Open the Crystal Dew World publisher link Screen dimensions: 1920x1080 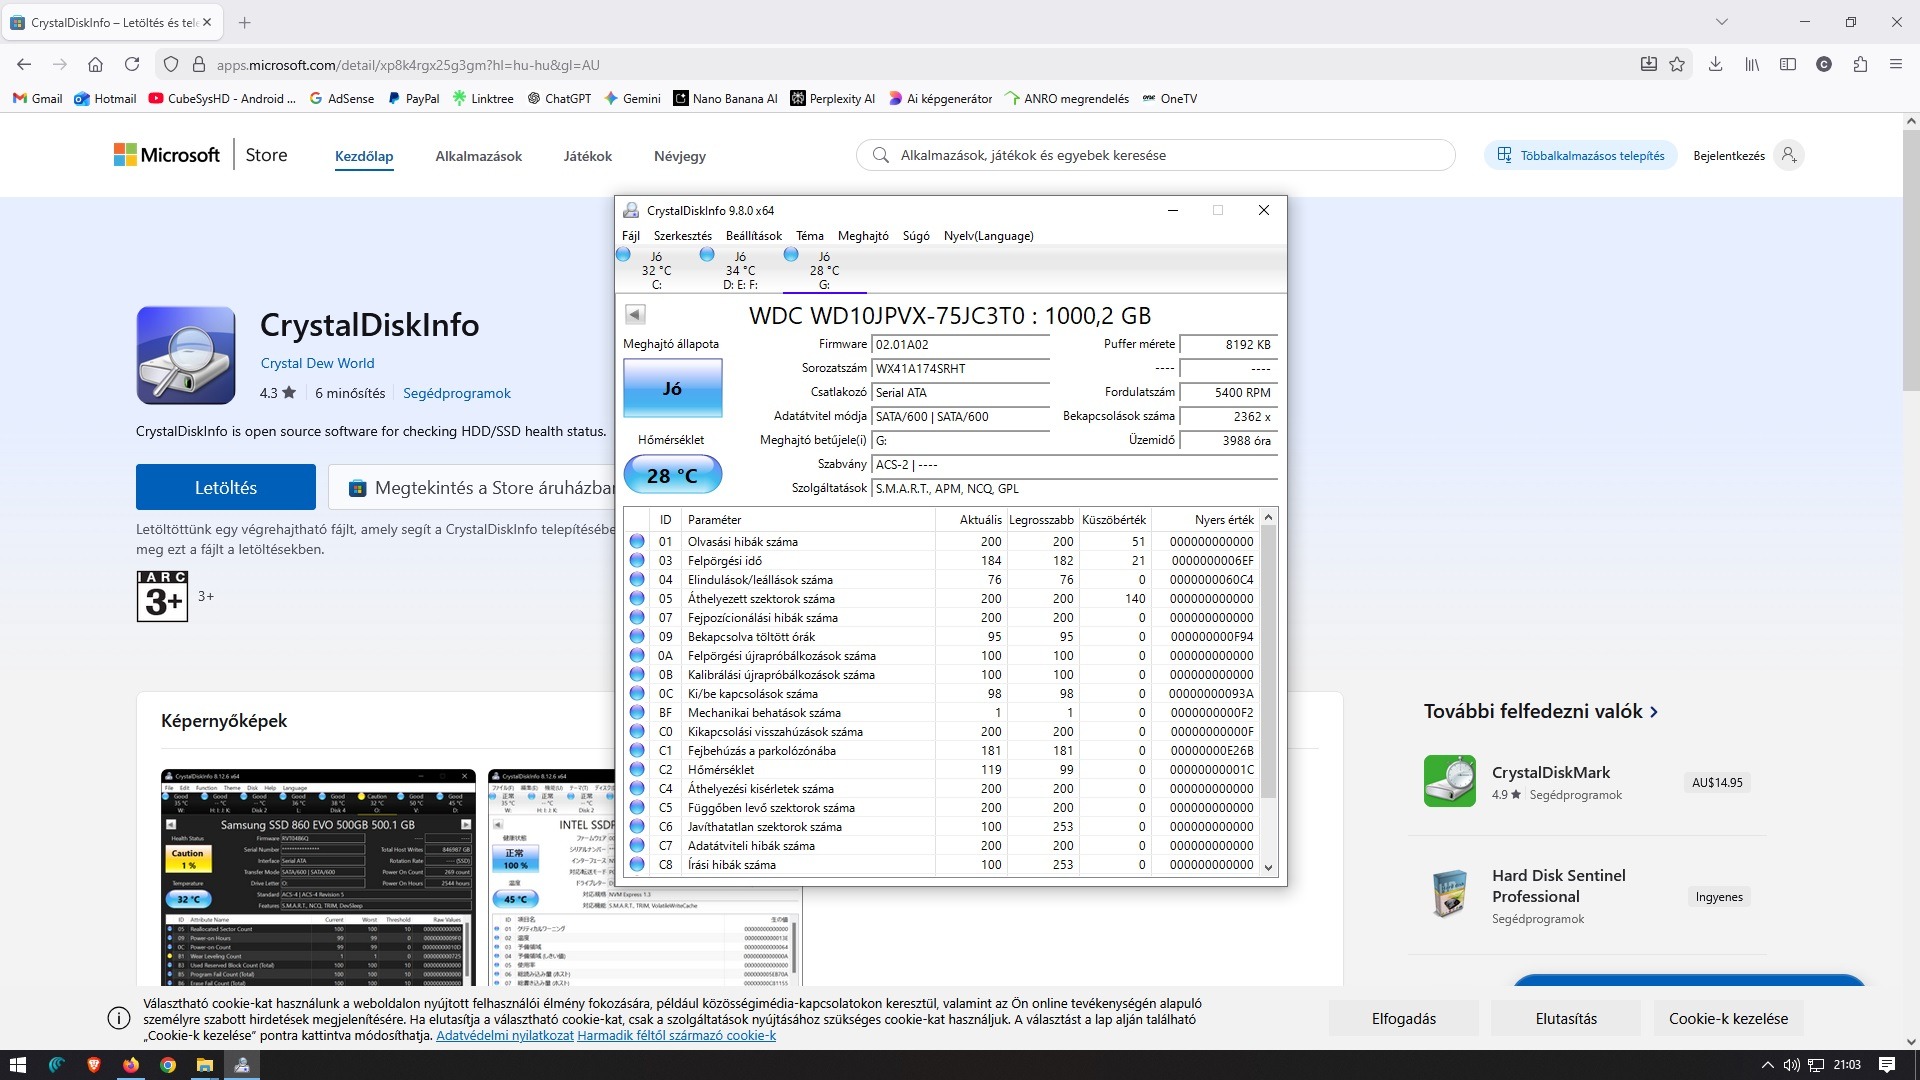[x=317, y=363]
